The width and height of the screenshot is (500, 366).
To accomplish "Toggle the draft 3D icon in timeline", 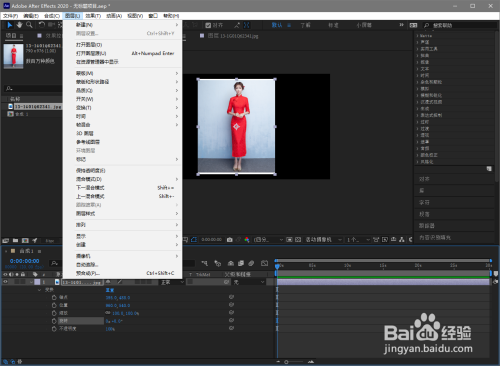I will [218, 263].
